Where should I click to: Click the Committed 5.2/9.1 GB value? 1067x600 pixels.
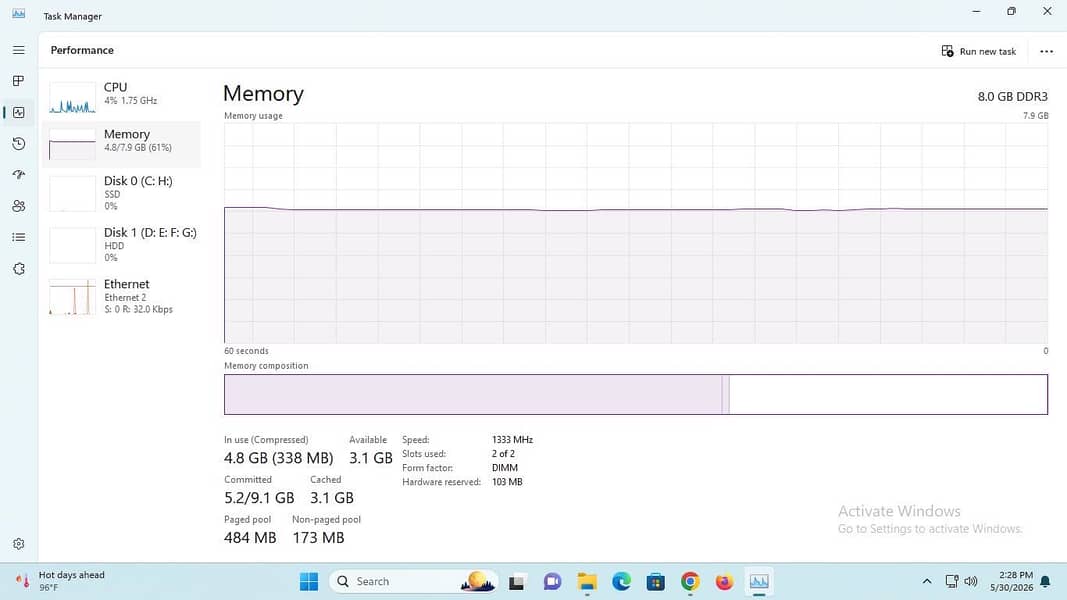click(x=259, y=498)
